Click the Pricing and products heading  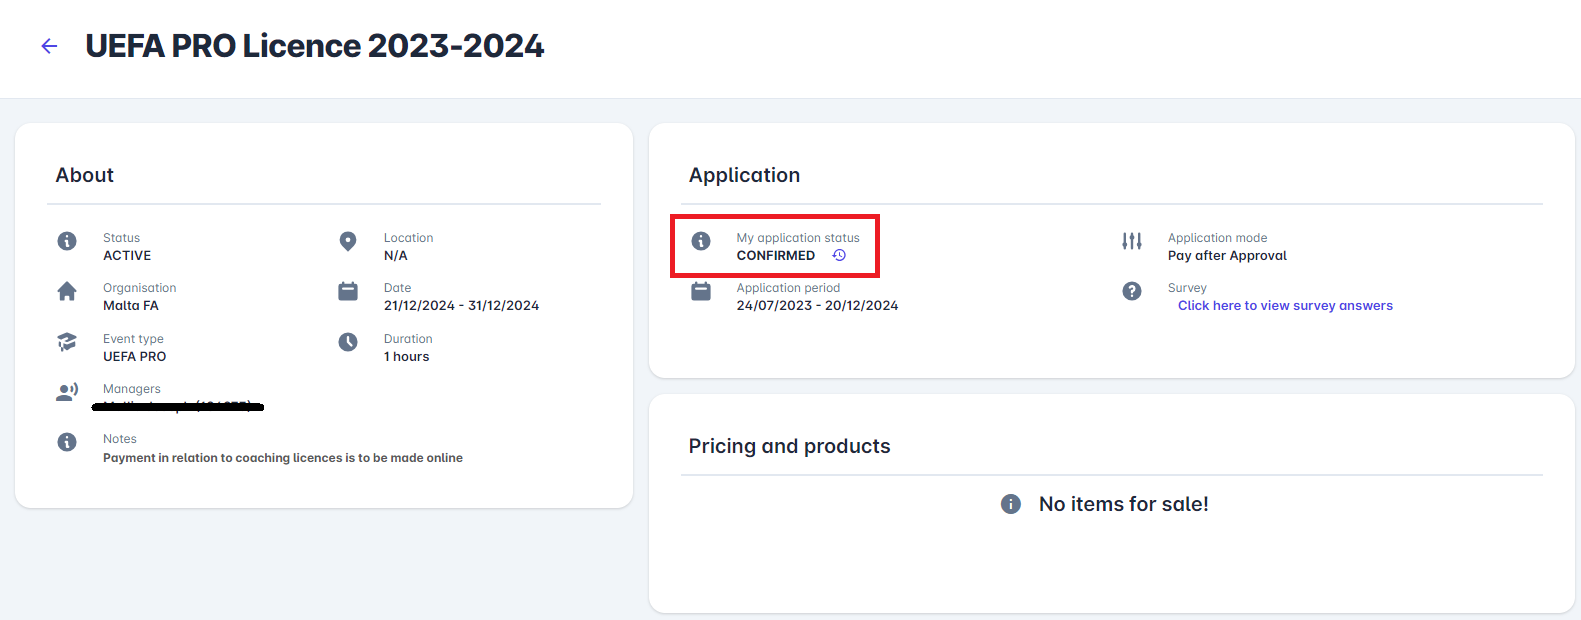click(789, 446)
